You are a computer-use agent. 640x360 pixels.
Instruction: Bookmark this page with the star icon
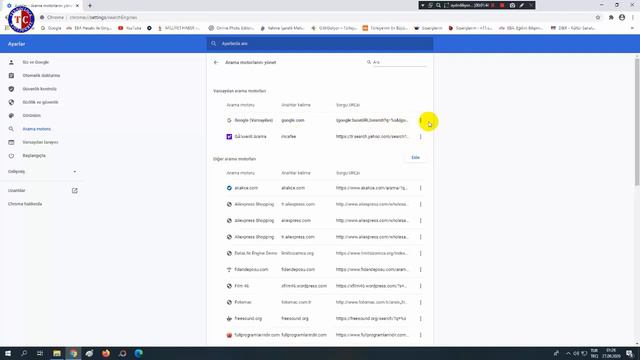(598, 18)
